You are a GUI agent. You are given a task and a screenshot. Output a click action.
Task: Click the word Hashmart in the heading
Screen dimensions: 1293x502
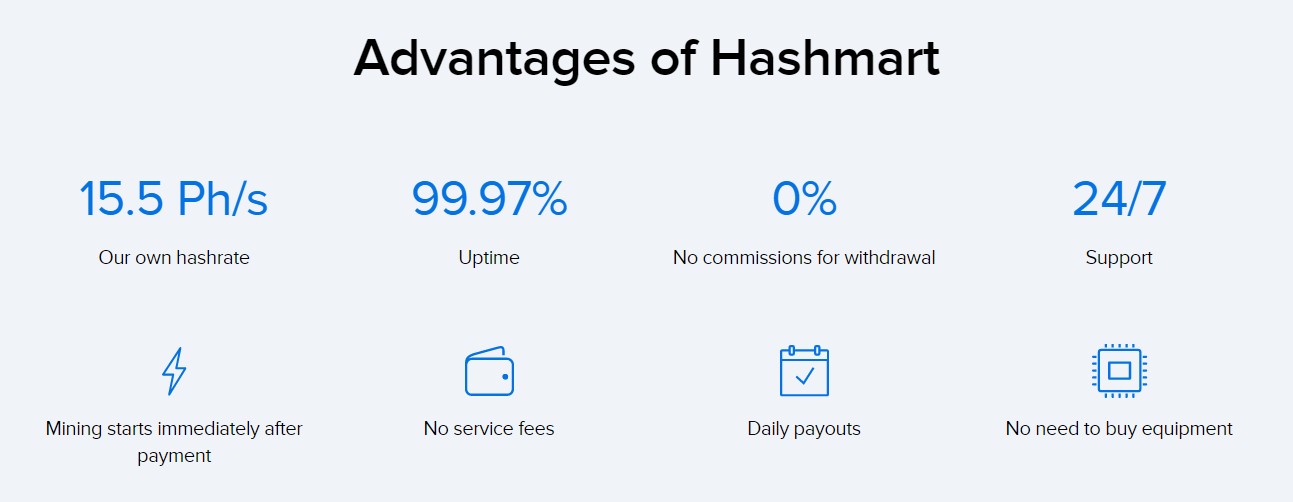point(825,59)
